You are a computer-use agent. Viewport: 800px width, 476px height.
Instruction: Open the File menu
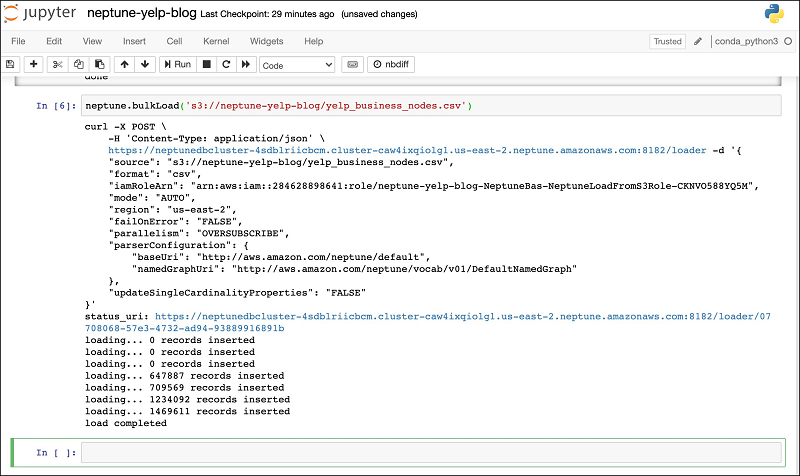click(x=18, y=41)
